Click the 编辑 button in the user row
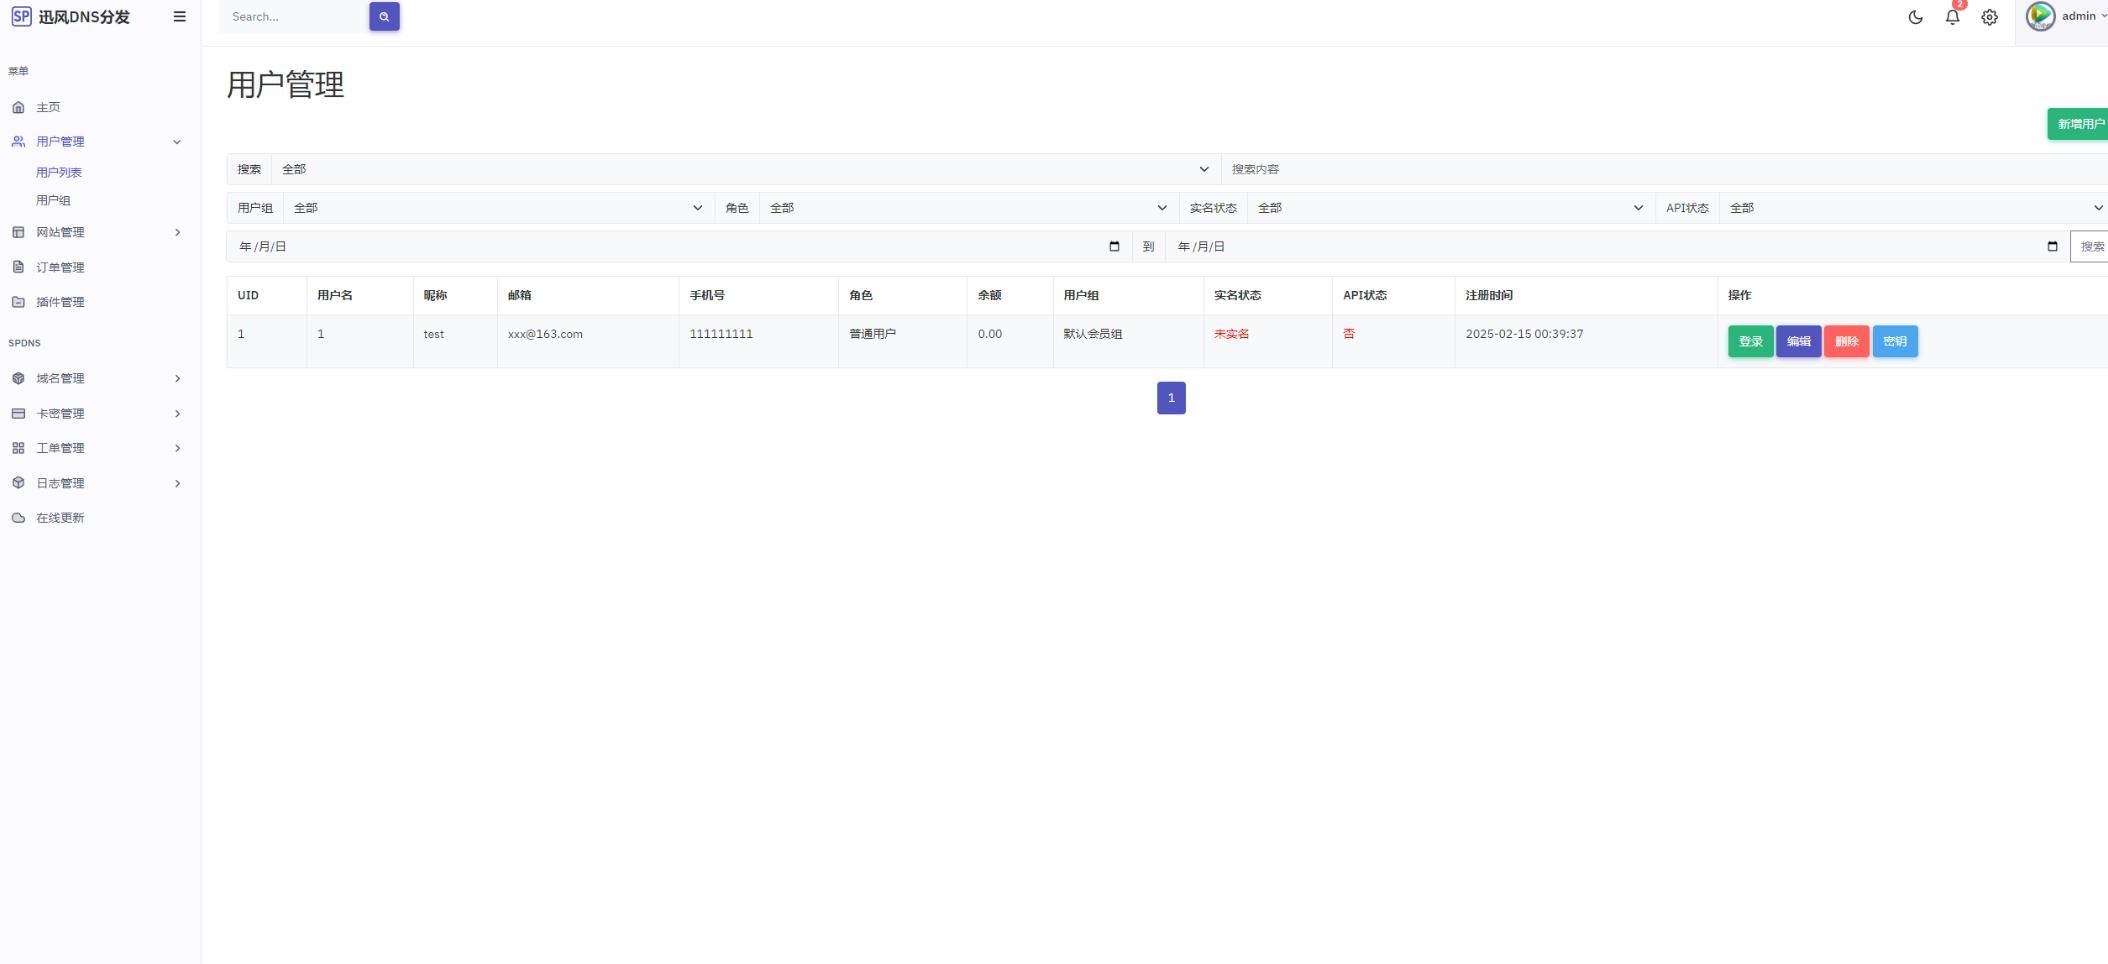This screenshot has width=2108, height=964. point(1798,342)
